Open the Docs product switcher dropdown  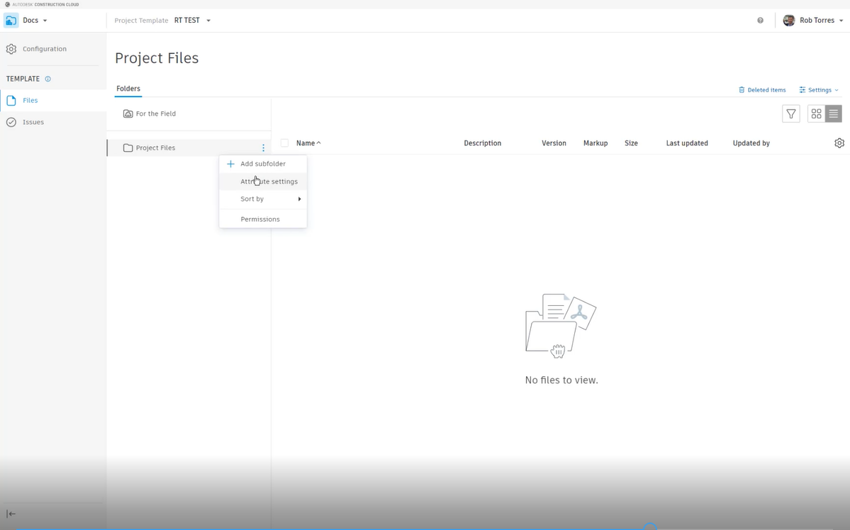35,21
